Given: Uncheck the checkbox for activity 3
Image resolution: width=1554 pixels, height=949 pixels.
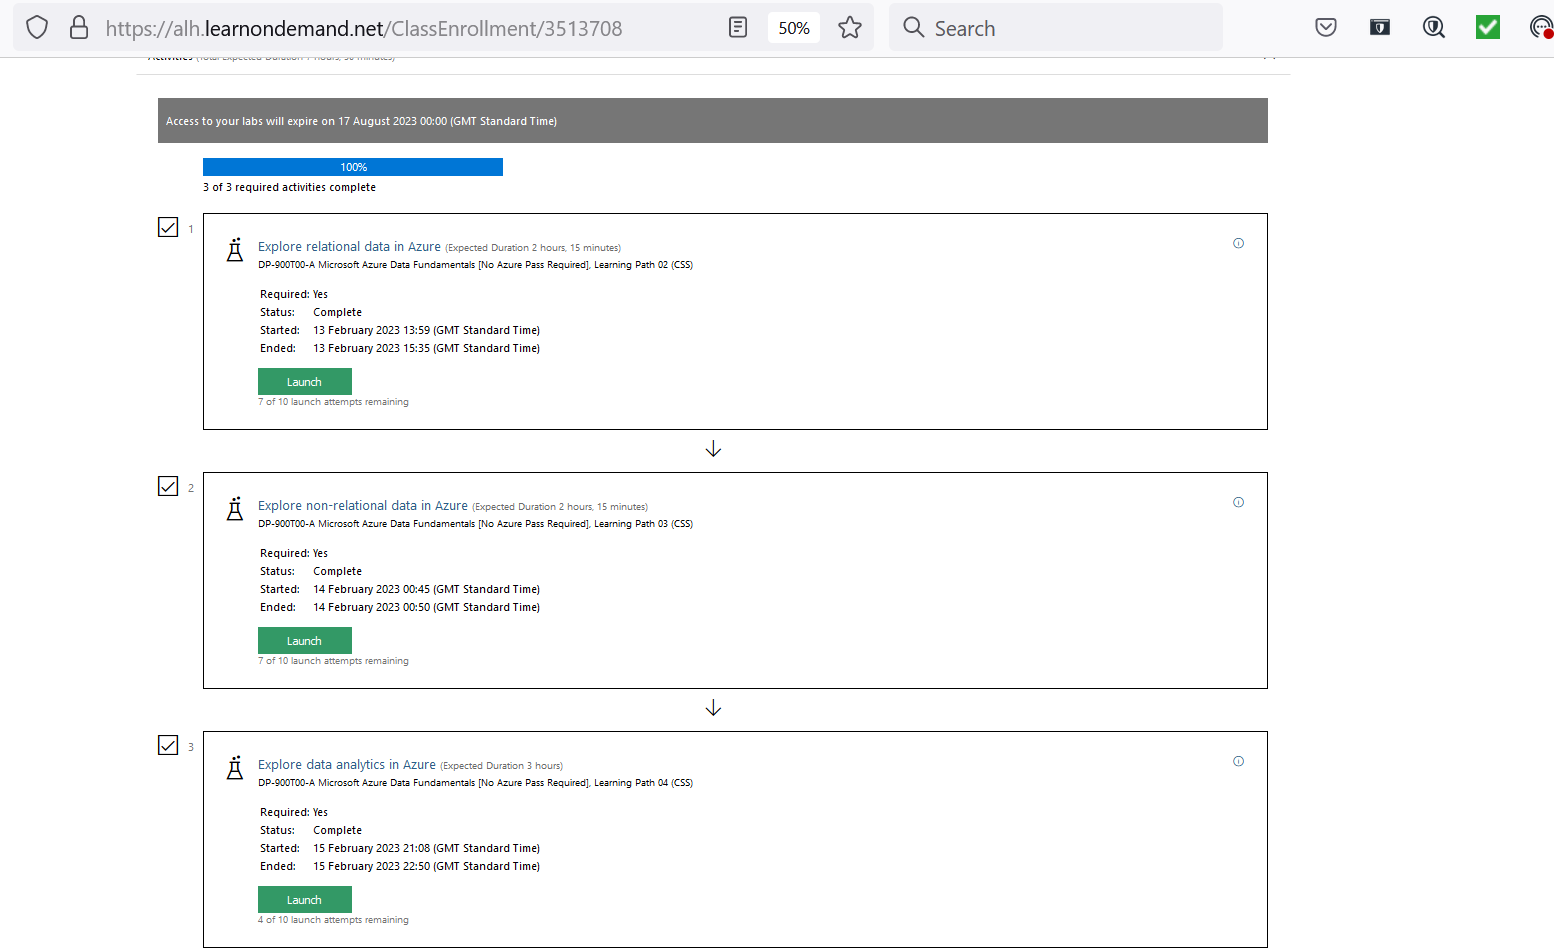Looking at the screenshot, I should click(x=168, y=745).
